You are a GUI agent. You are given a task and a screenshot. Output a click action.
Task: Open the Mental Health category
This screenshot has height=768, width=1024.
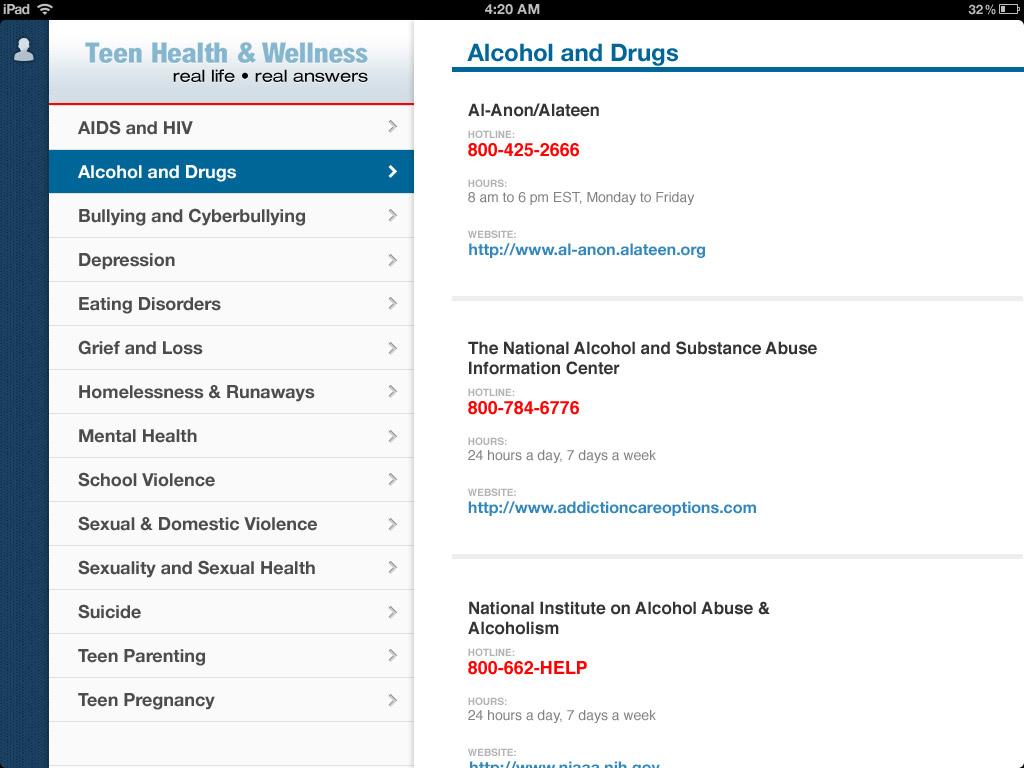(x=231, y=436)
